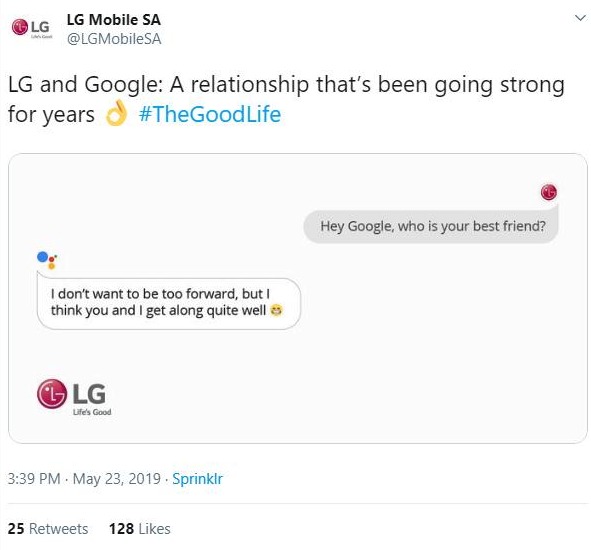Viewport: 591px width, 550px height.
Task: Click the @LGMobileSA handle
Action: click(x=114, y=39)
